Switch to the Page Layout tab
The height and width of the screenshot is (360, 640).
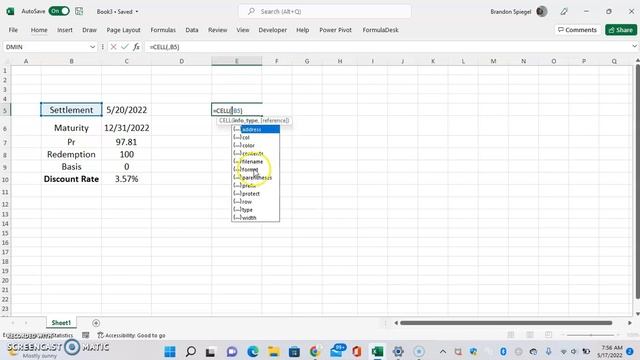pos(123,30)
